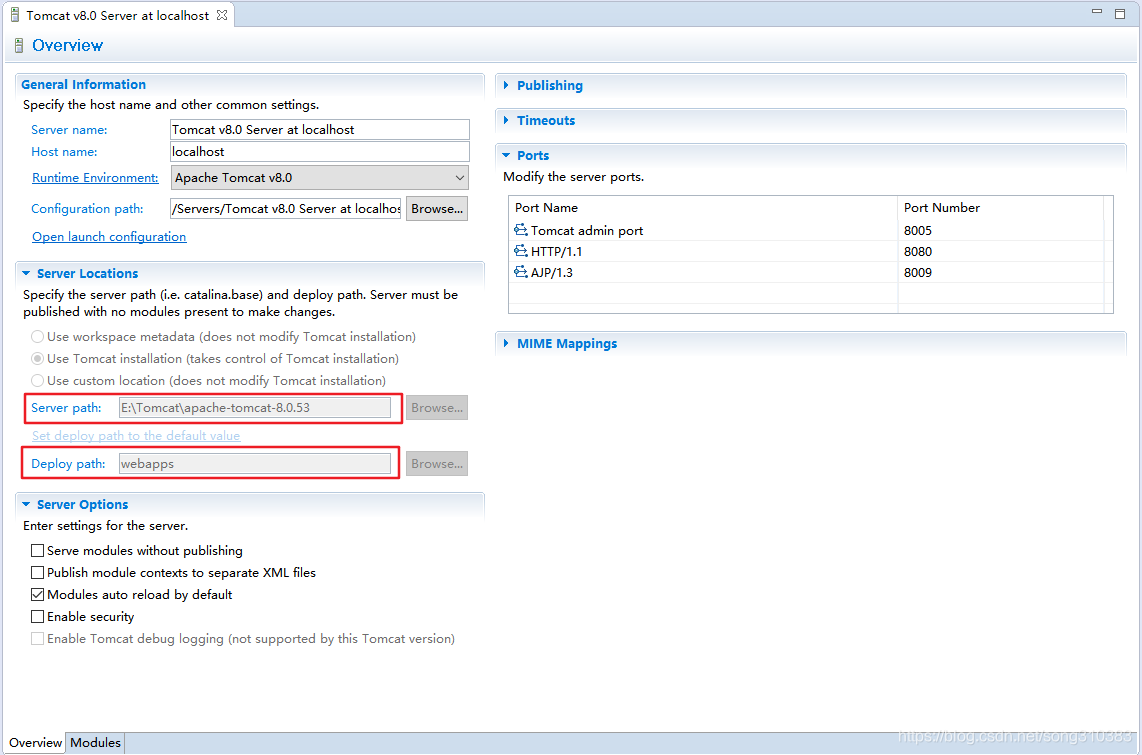Click the Tomcat admin port name

587,230
